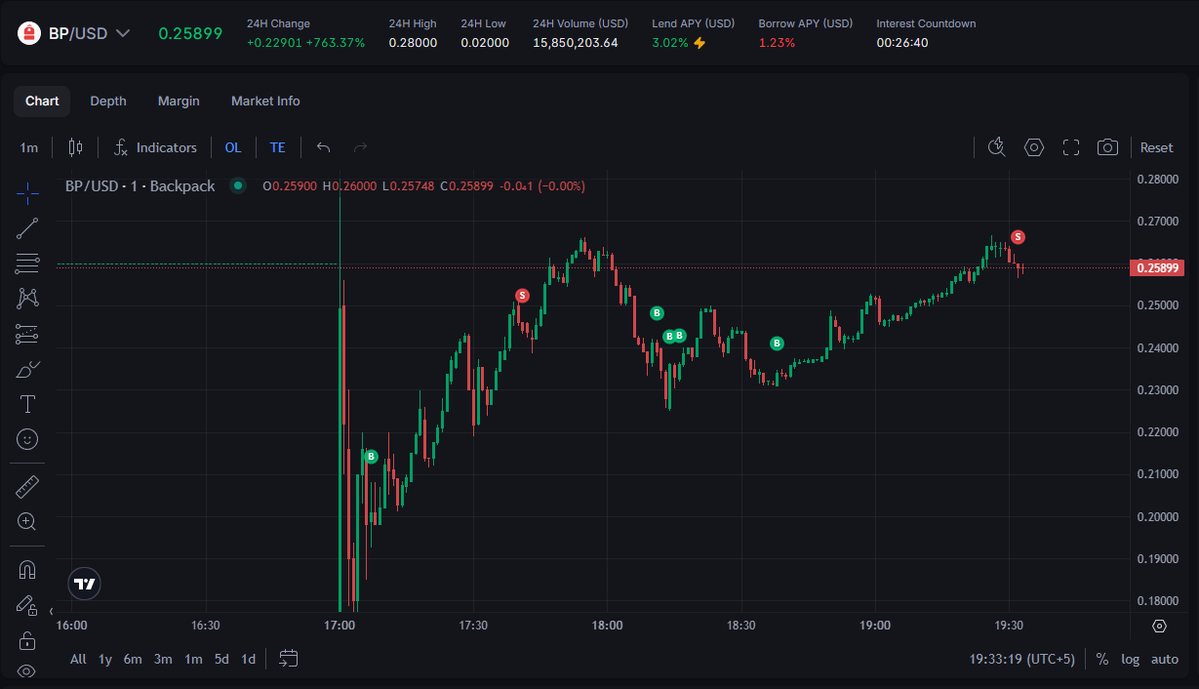1199x689 pixels.
Task: Select the brush drawing tool
Action: click(x=28, y=369)
